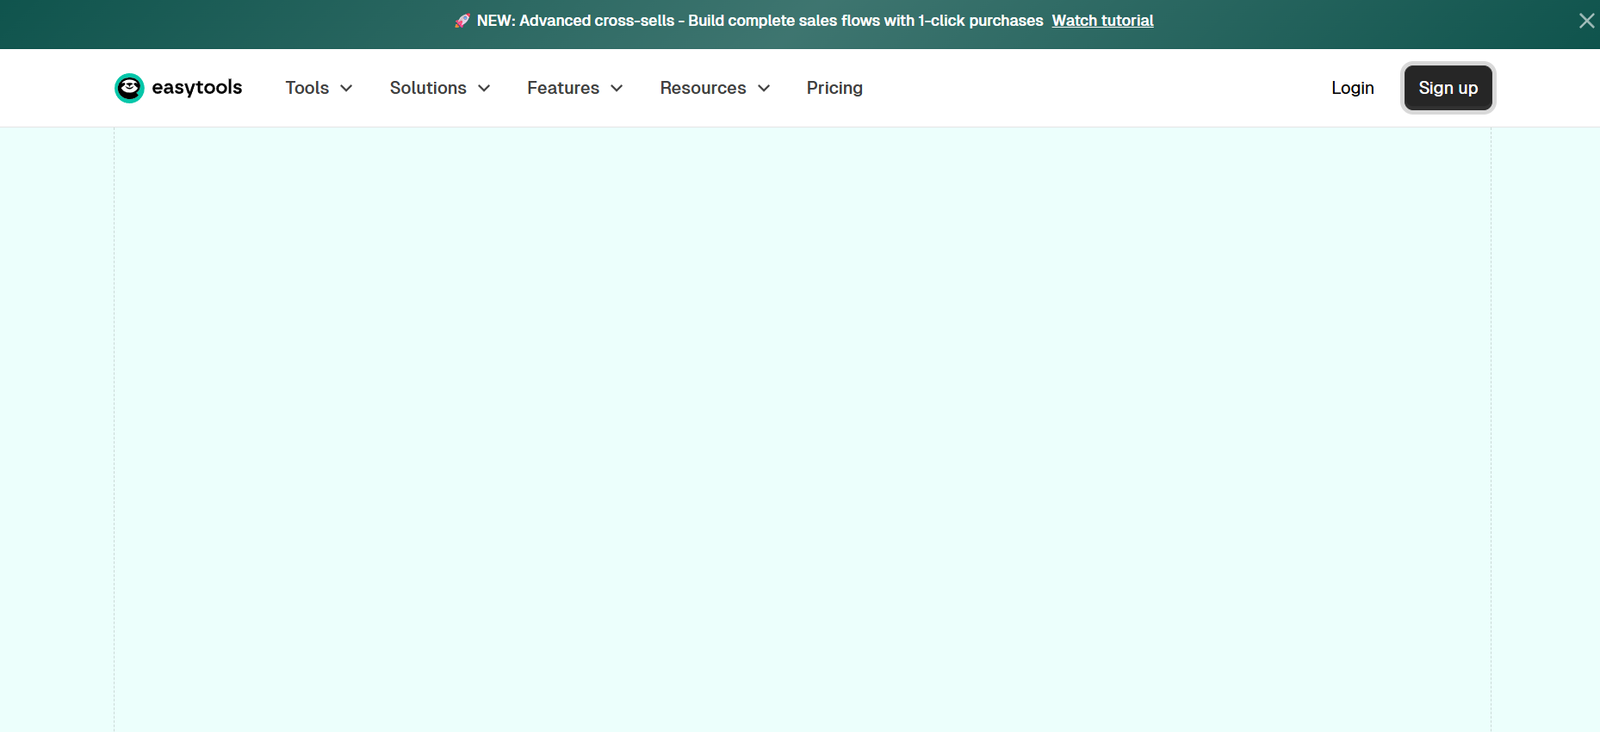Expand the Resources dropdown chevron
Screen dimensions: 1600x732
764,88
